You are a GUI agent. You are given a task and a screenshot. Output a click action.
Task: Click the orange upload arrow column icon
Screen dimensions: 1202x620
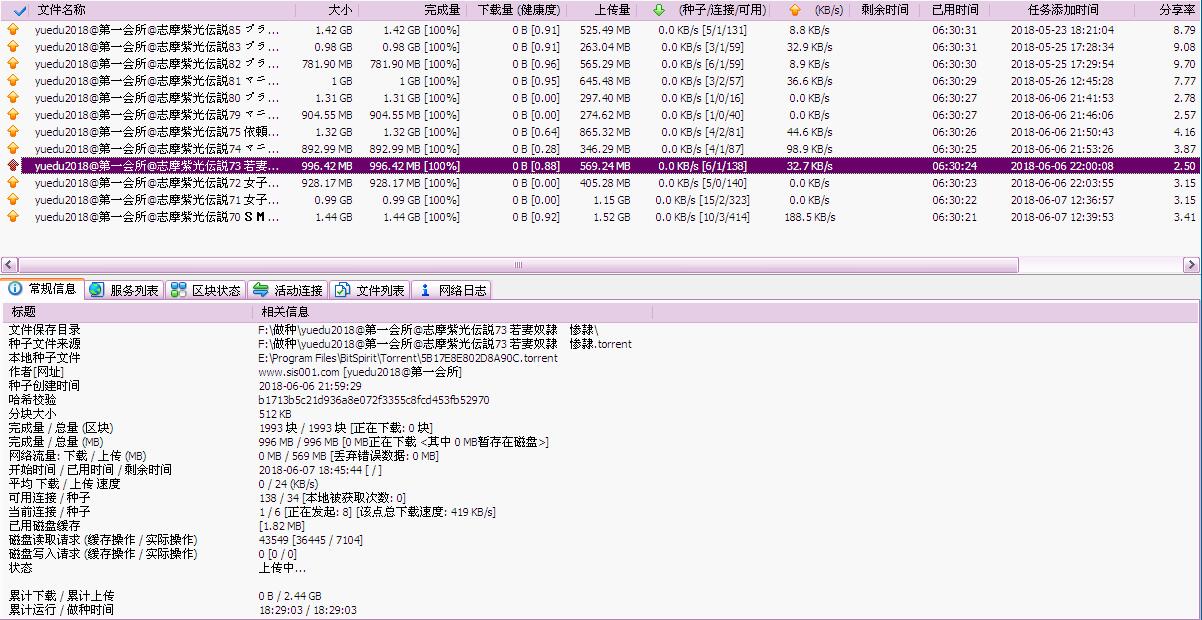tap(795, 10)
